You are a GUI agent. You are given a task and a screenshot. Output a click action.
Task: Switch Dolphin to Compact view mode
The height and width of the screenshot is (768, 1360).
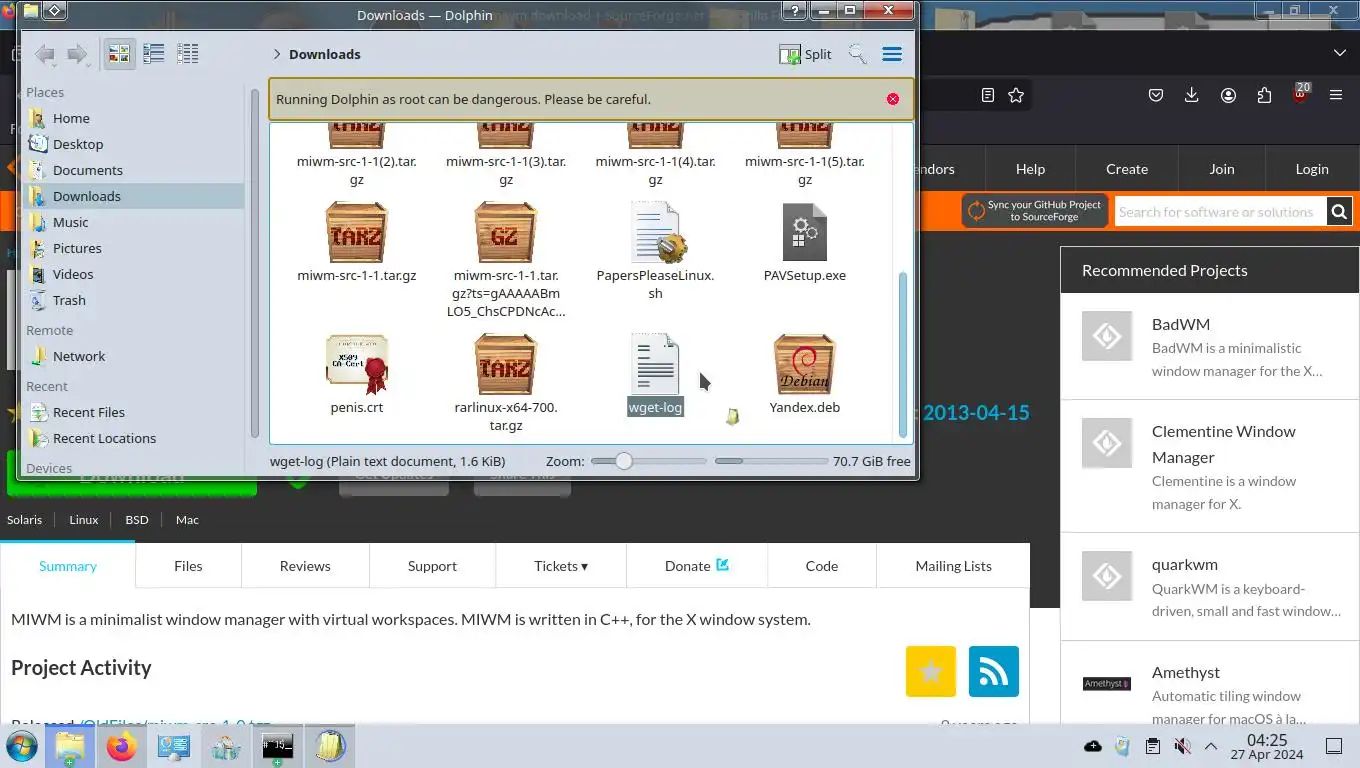[x=153, y=54]
